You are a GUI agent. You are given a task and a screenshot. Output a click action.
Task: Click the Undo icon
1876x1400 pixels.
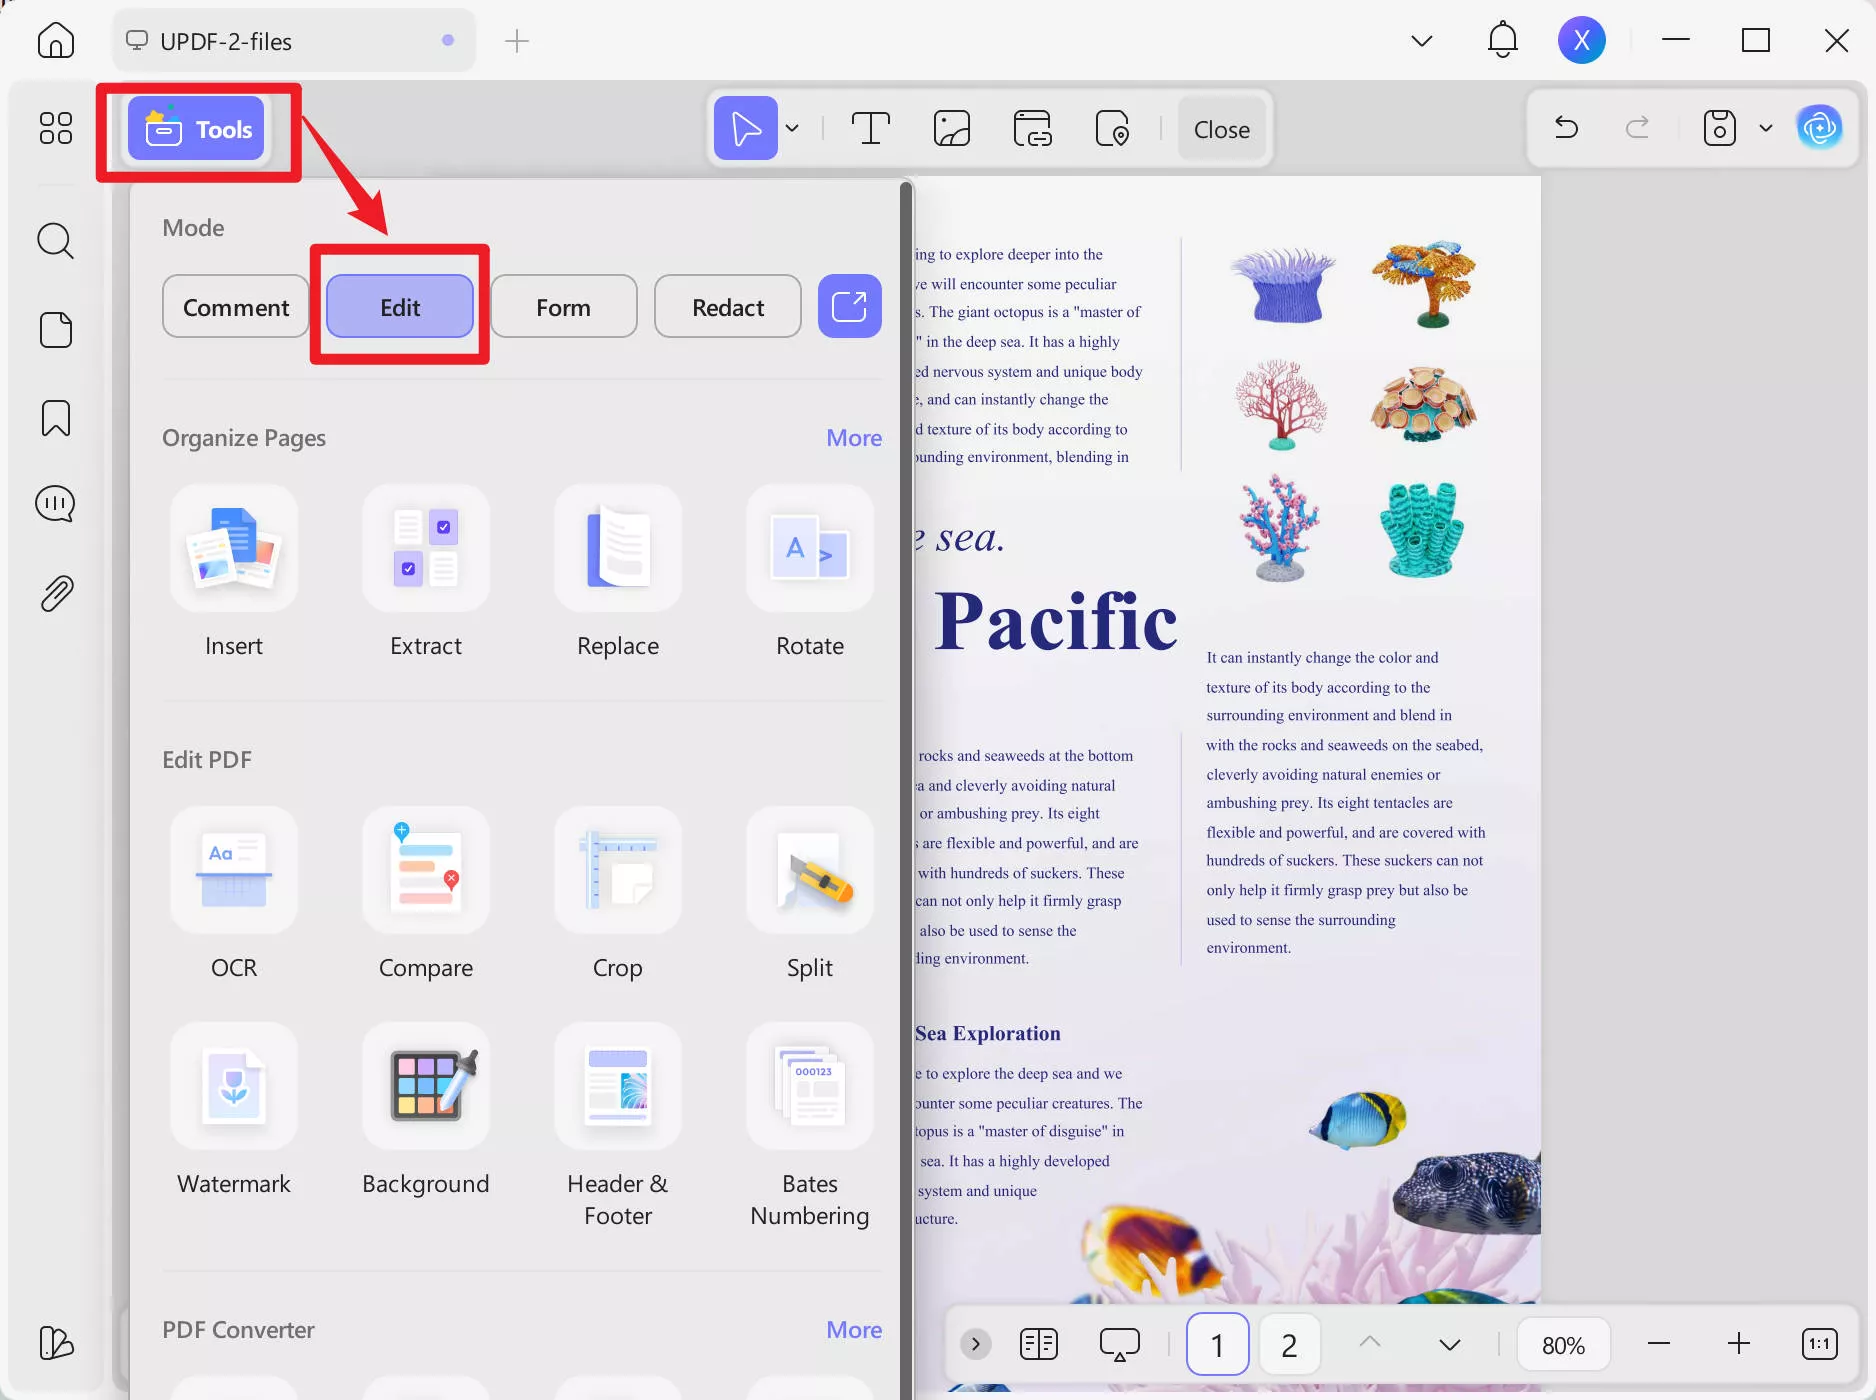point(1566,128)
